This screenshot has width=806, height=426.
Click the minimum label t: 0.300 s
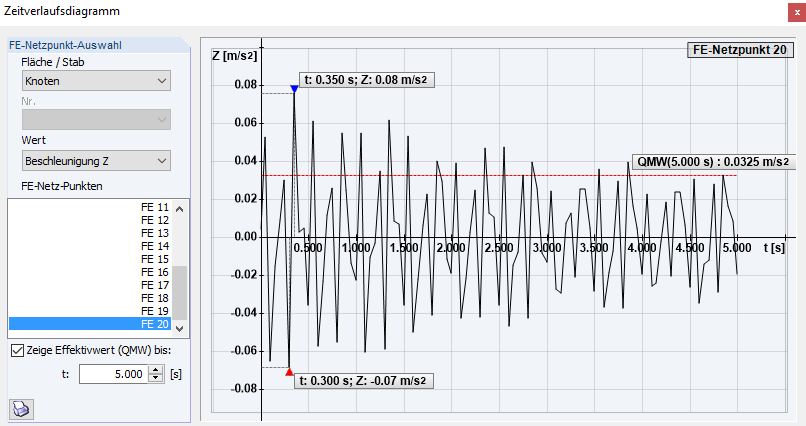point(363,381)
